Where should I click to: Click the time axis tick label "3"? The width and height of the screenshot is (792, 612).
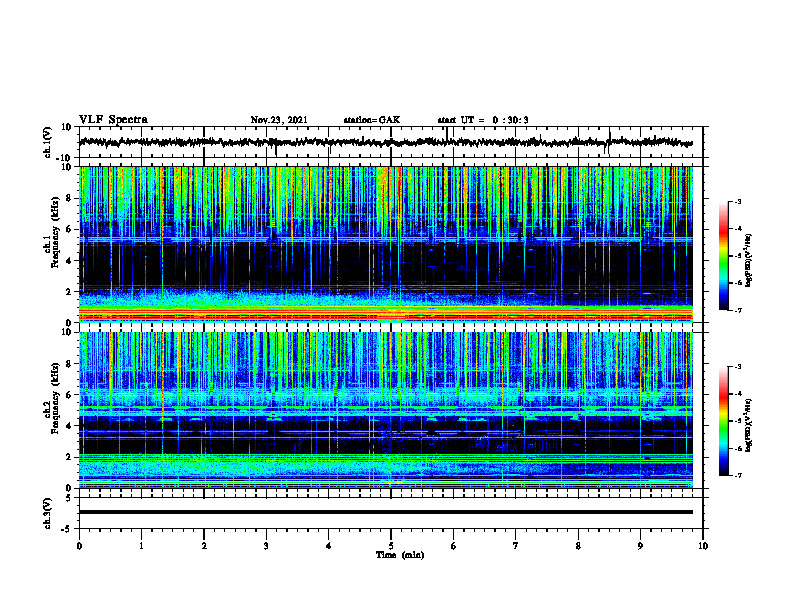[x=266, y=546]
